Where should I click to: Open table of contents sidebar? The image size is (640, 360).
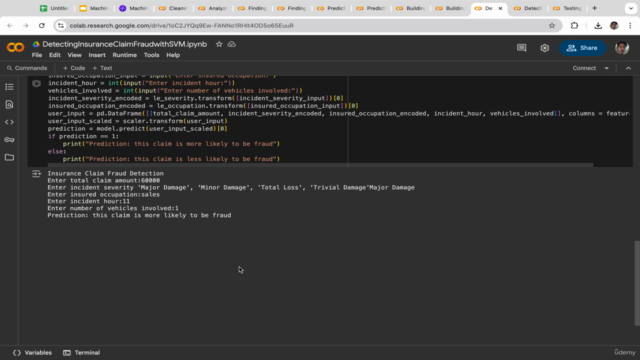point(9,87)
